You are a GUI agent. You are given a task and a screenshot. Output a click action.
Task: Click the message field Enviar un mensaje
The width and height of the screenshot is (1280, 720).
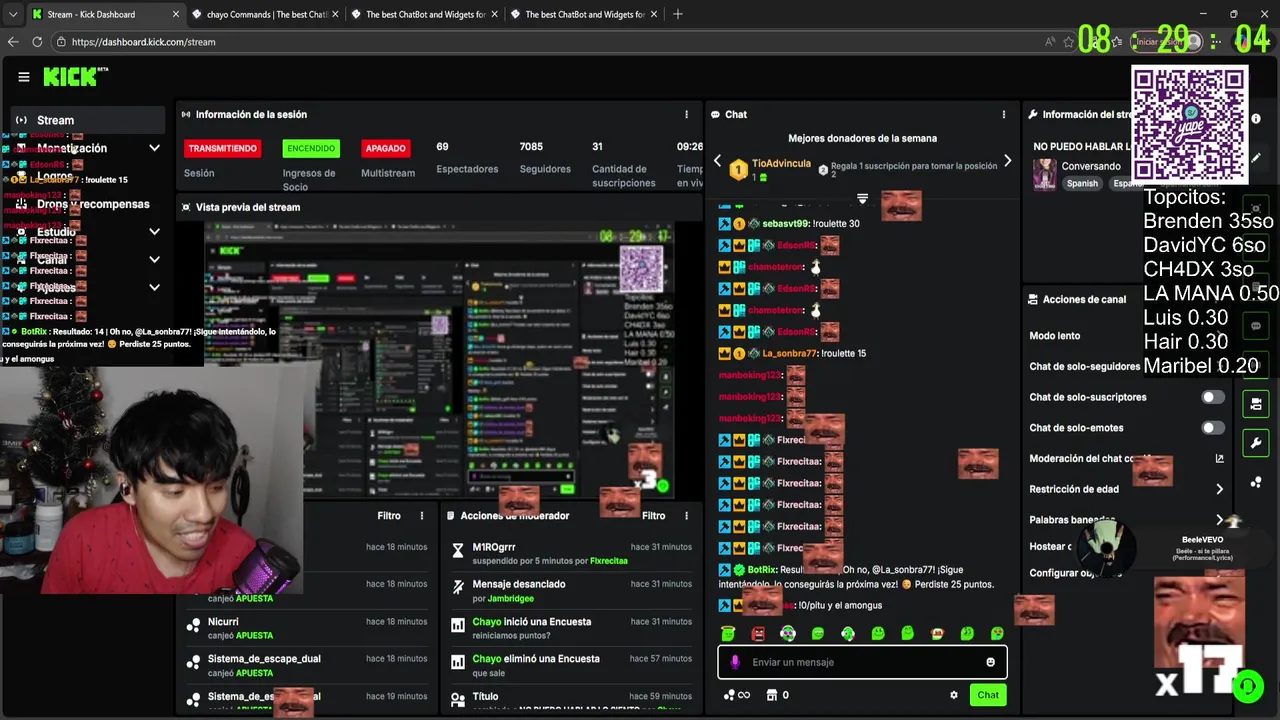(862, 662)
